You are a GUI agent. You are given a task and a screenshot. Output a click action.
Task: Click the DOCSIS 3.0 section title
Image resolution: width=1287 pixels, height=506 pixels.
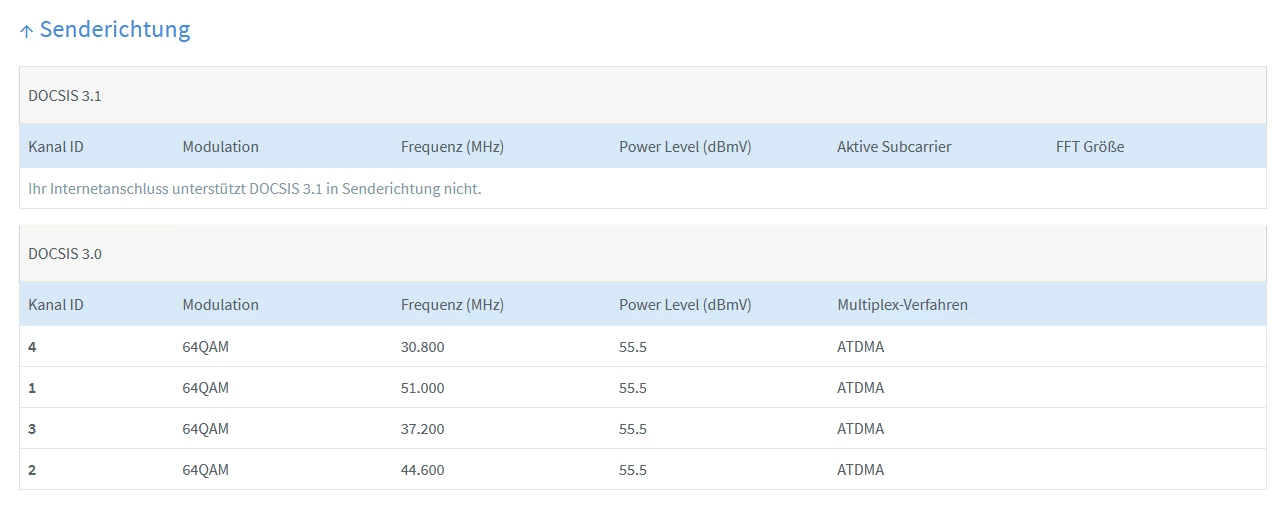pos(65,254)
